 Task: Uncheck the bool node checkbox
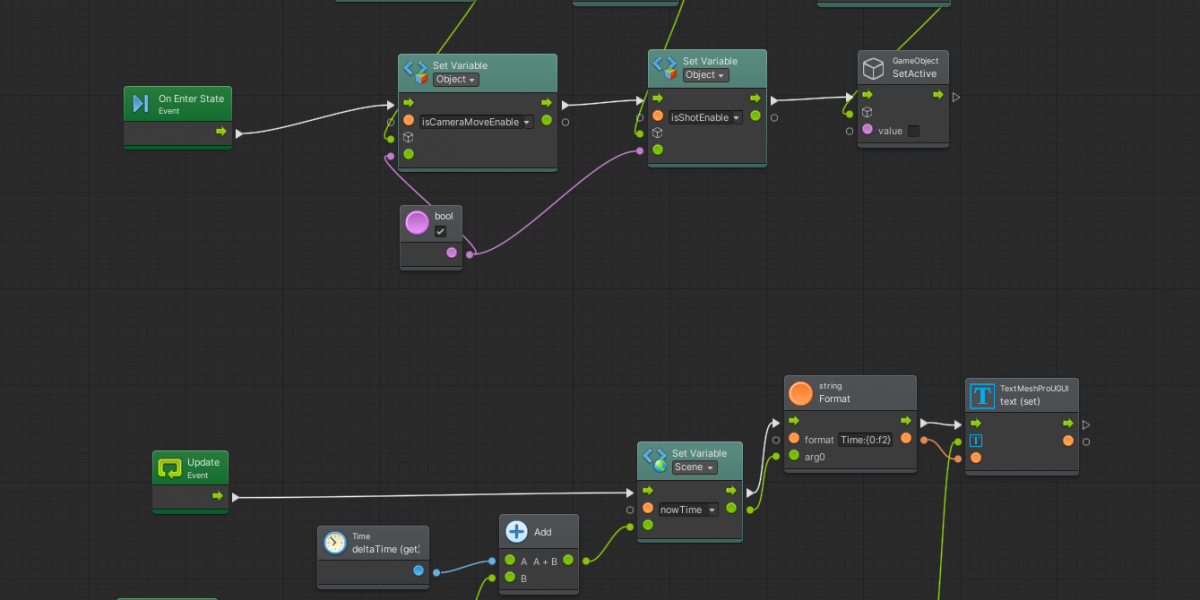point(440,232)
